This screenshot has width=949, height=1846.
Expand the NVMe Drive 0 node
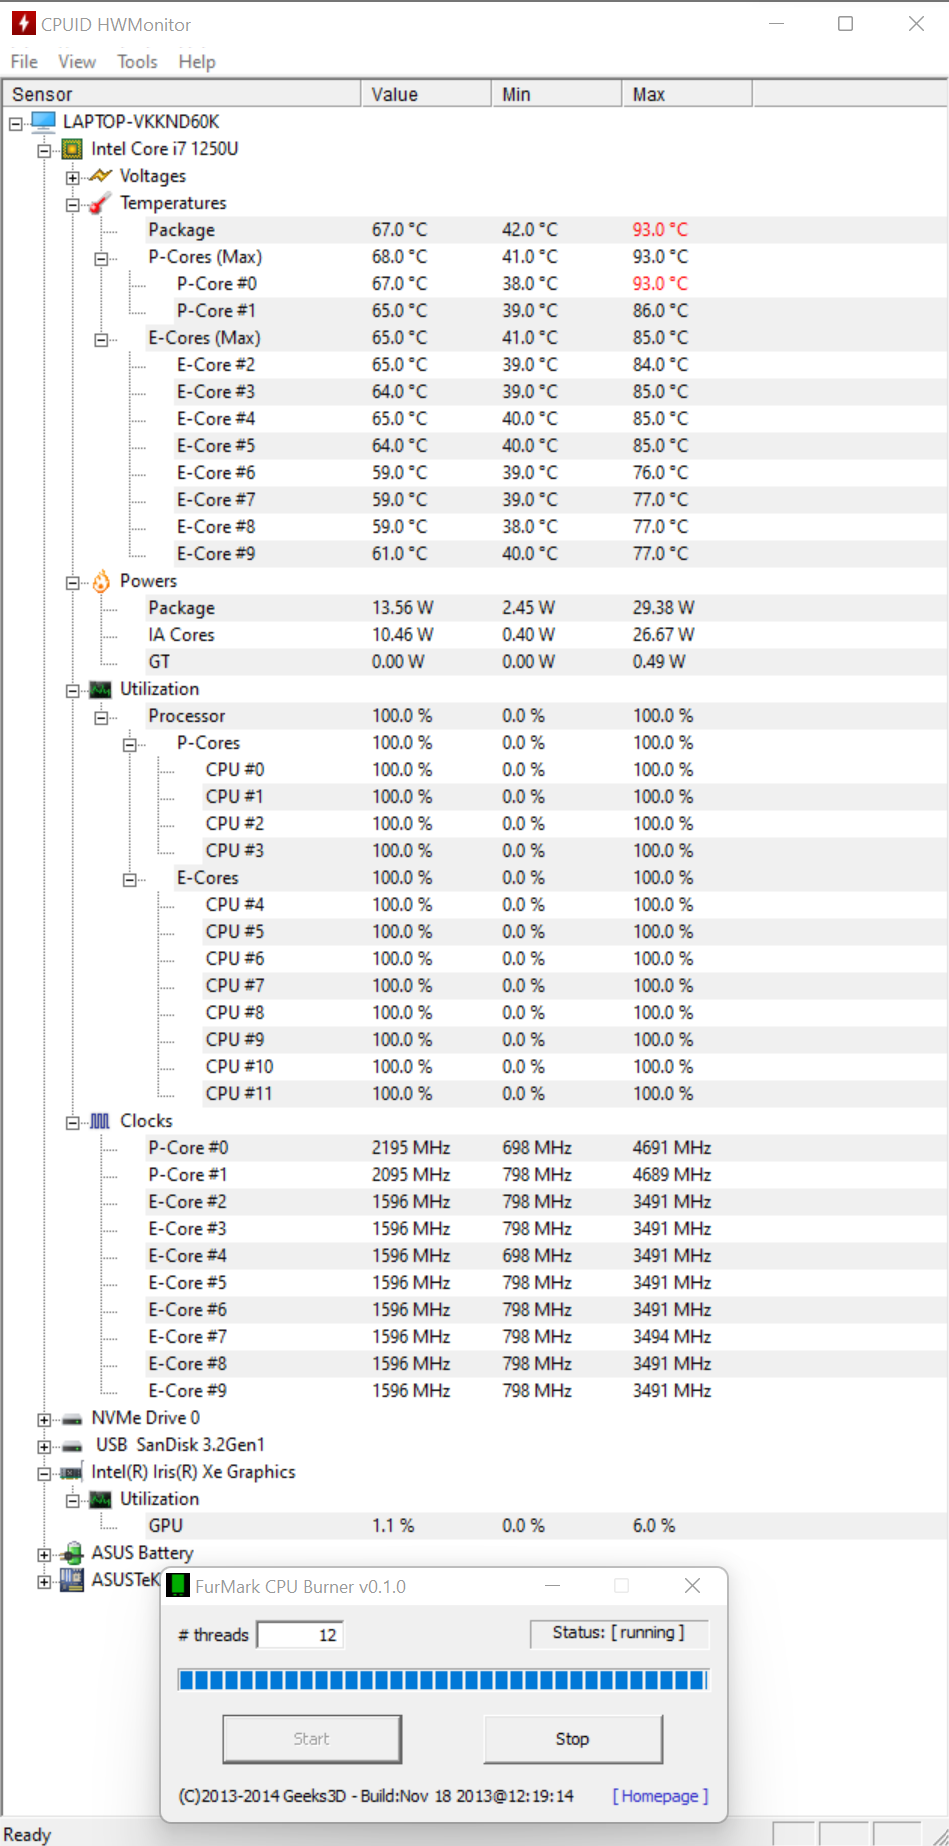pos(44,1419)
